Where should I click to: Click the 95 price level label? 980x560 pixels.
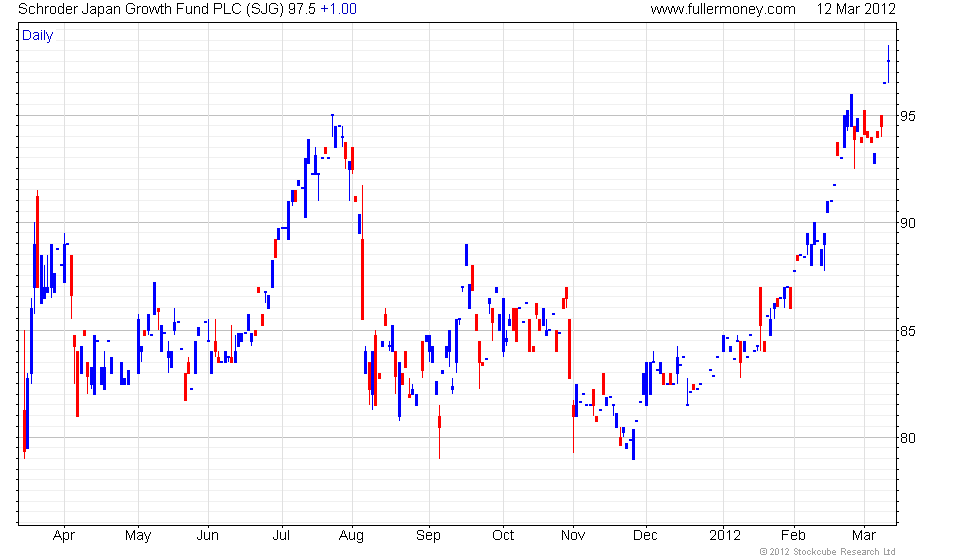[908, 116]
